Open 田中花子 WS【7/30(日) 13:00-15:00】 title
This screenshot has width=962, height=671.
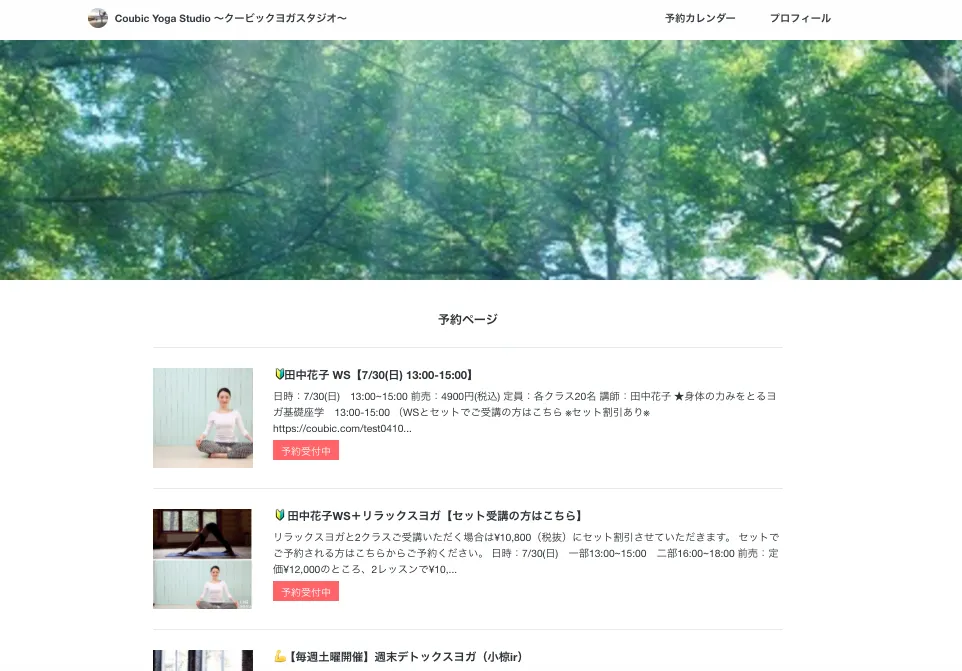(x=379, y=375)
